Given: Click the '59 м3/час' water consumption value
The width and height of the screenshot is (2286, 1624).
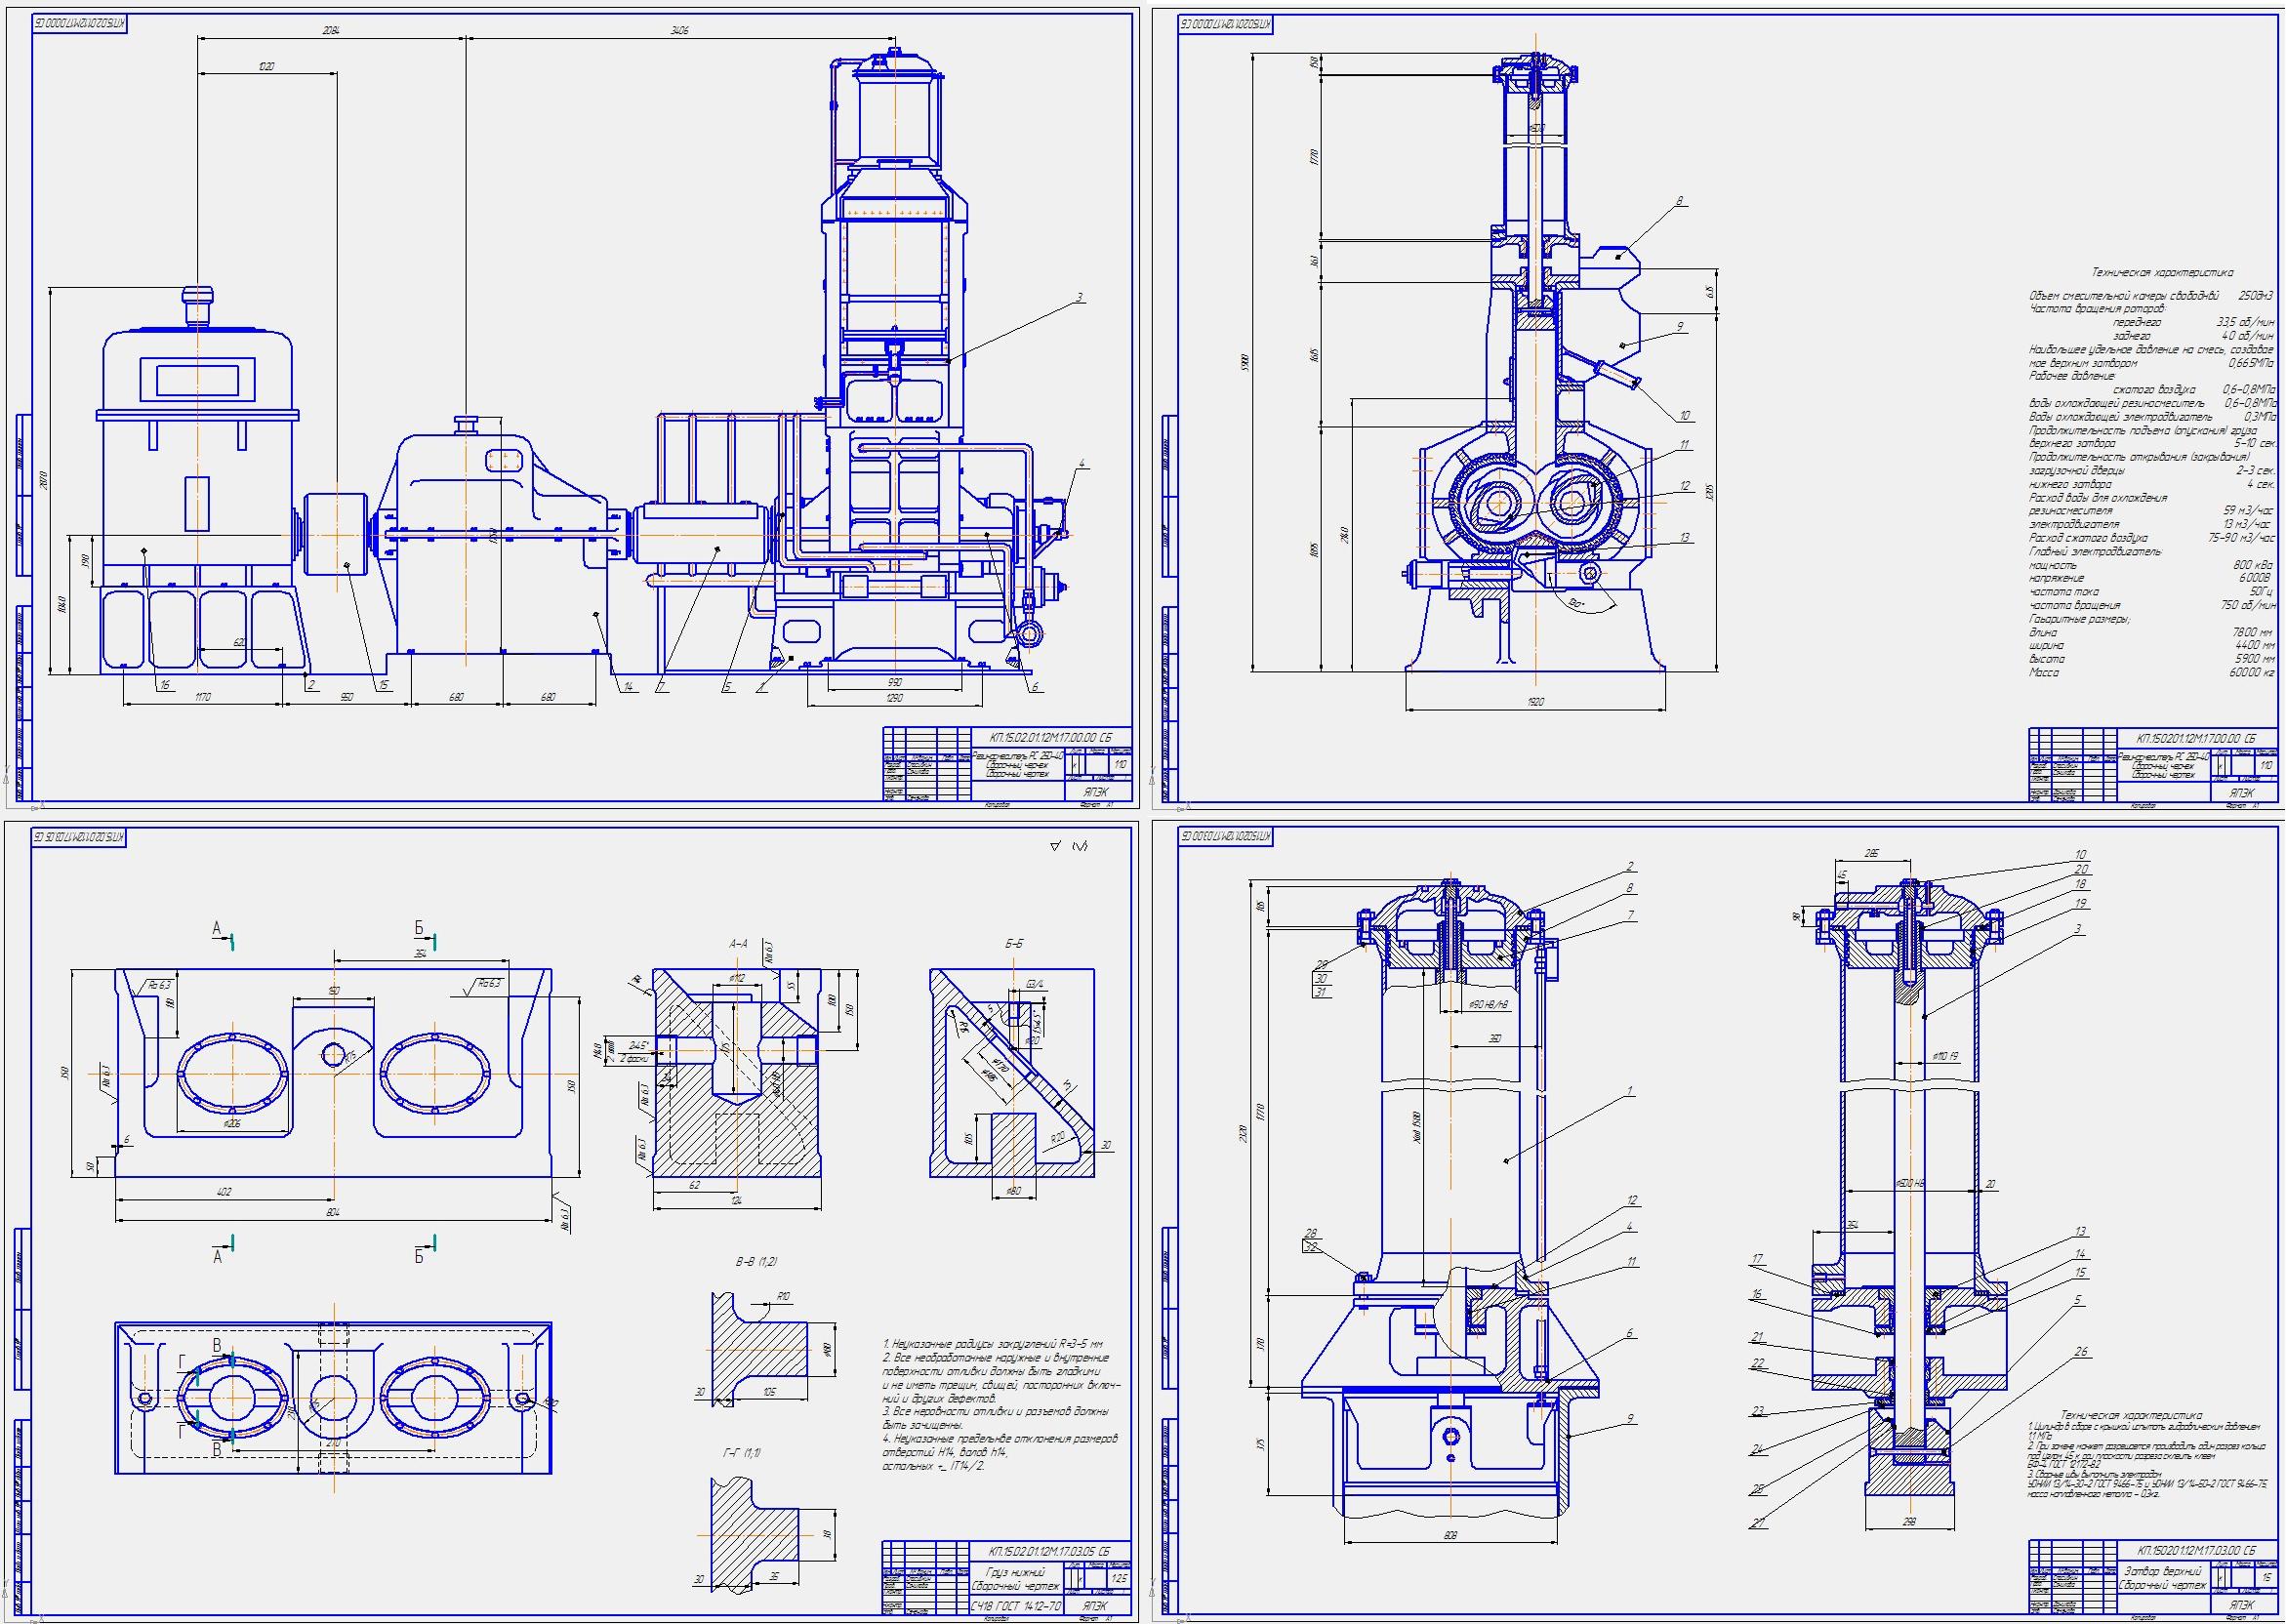Looking at the screenshot, I should coord(2248,511).
